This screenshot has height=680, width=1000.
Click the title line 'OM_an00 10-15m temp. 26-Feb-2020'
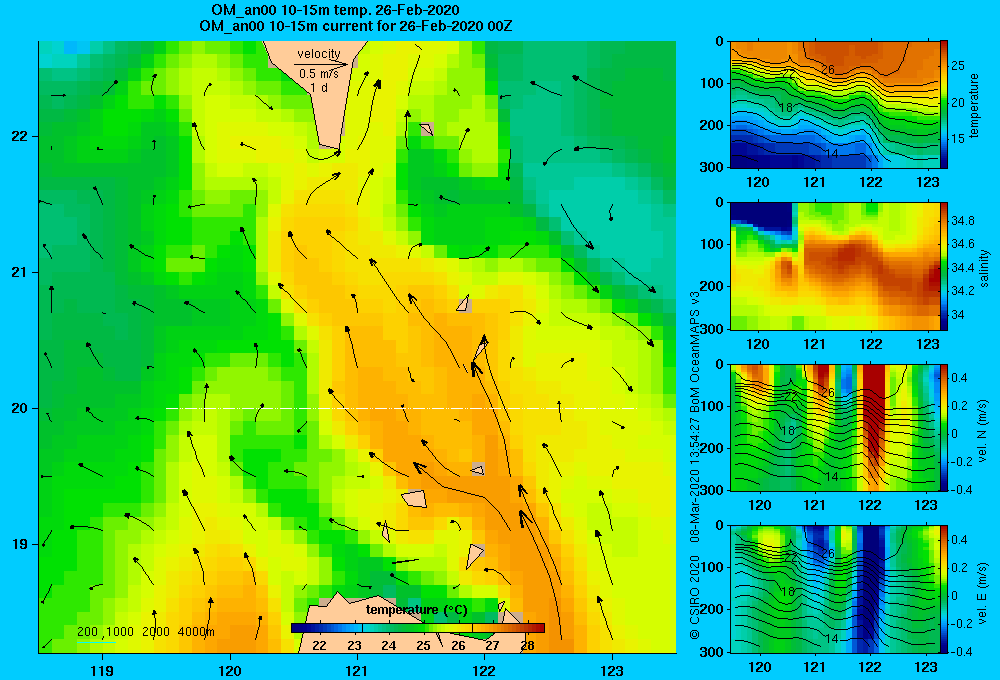coord(335,10)
